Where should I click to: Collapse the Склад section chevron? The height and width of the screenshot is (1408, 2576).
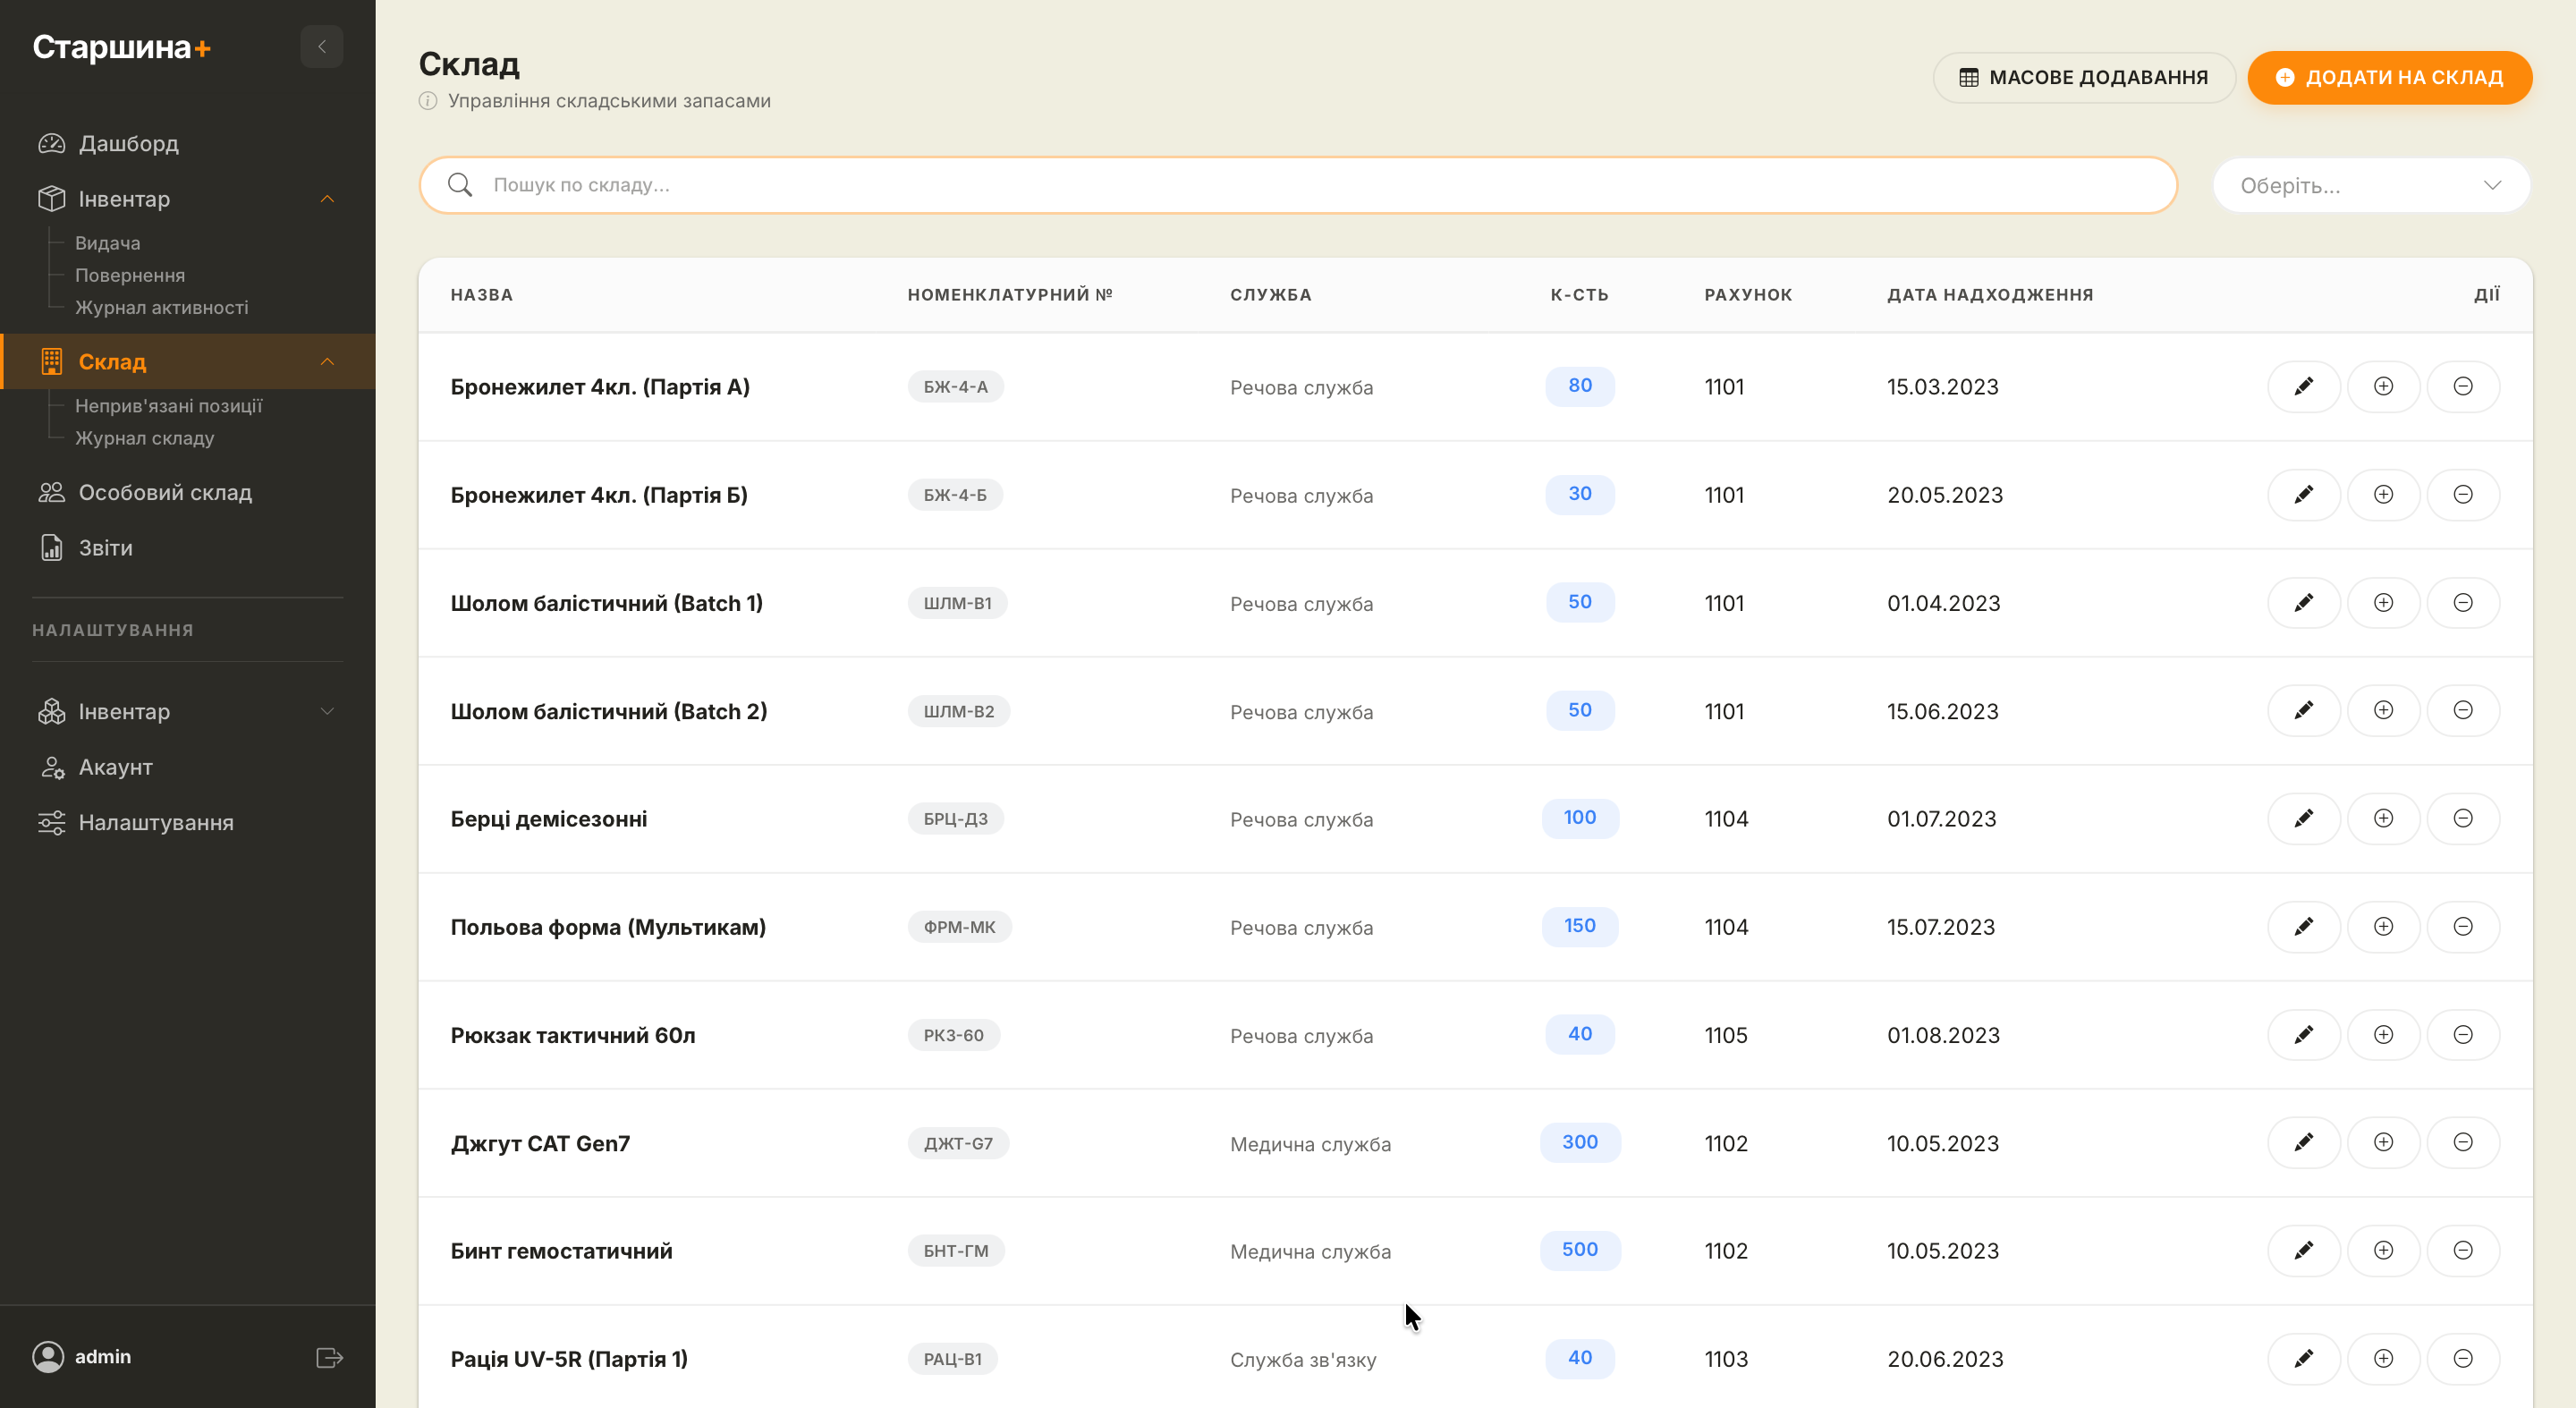tap(327, 362)
